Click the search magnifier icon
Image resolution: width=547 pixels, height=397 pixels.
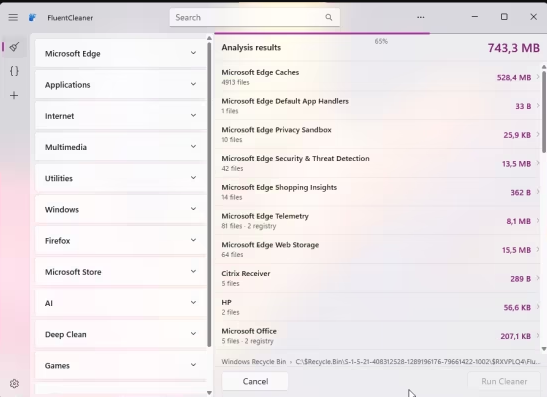coord(329,17)
